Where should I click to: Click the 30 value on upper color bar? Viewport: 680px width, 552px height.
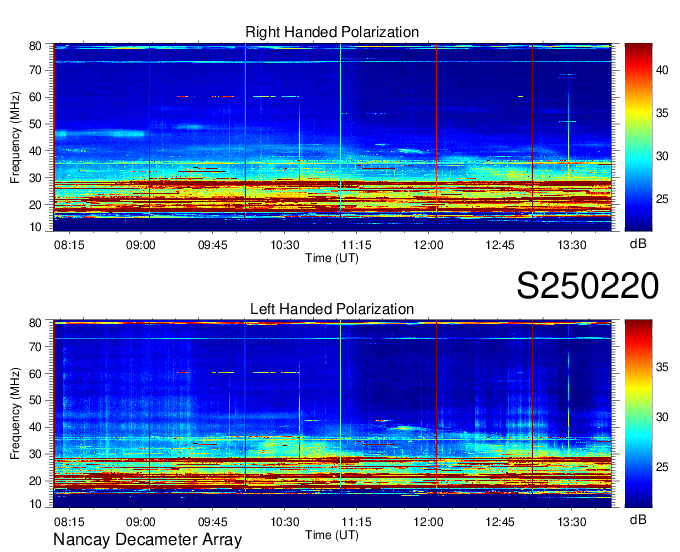[662, 156]
